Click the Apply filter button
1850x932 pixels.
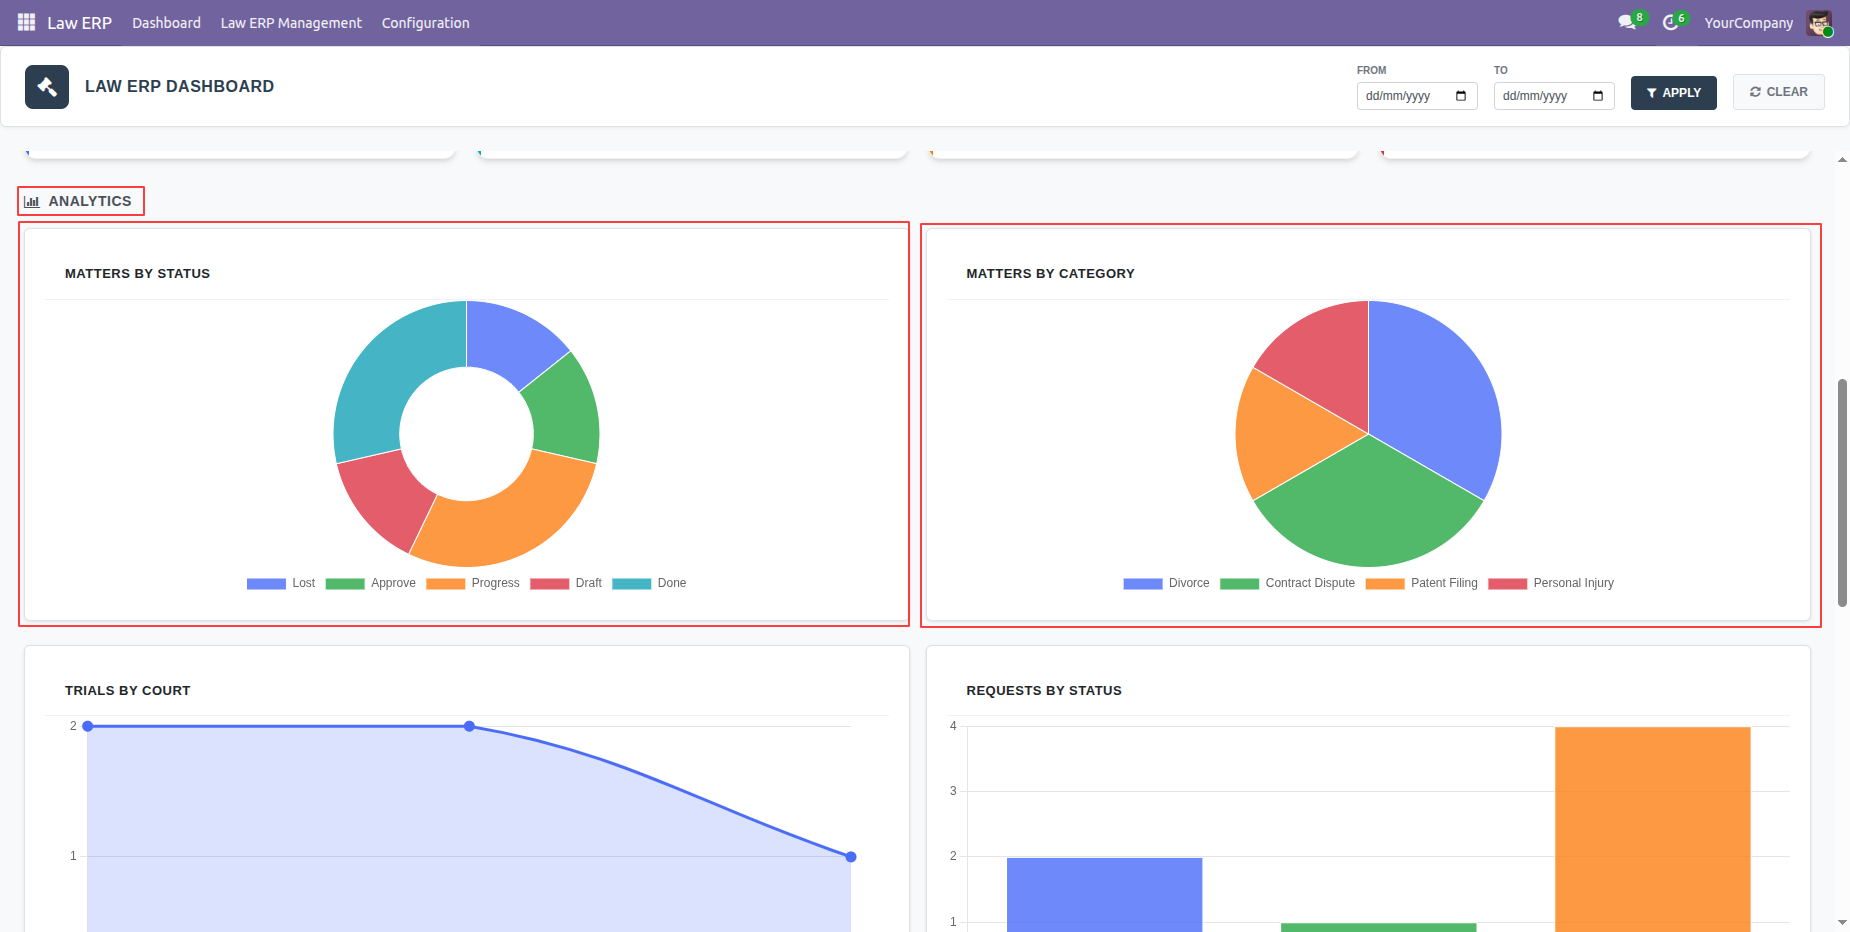click(1673, 93)
